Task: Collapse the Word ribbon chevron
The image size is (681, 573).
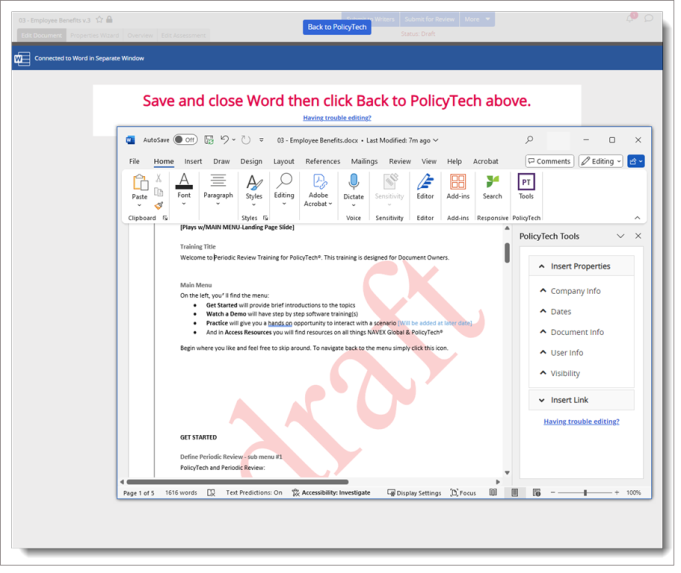Action: [x=637, y=218]
